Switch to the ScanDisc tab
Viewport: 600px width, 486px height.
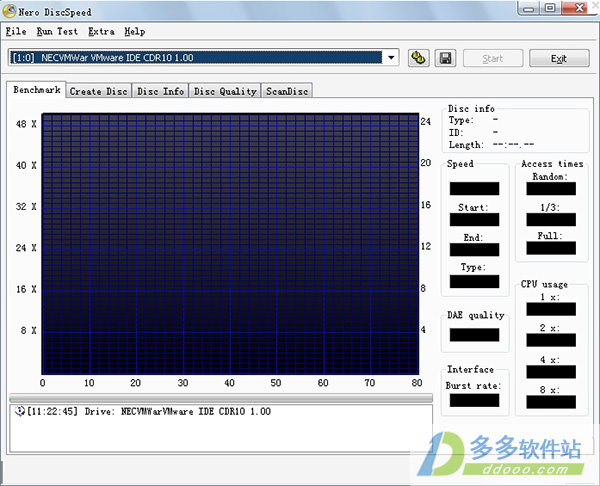(287, 91)
